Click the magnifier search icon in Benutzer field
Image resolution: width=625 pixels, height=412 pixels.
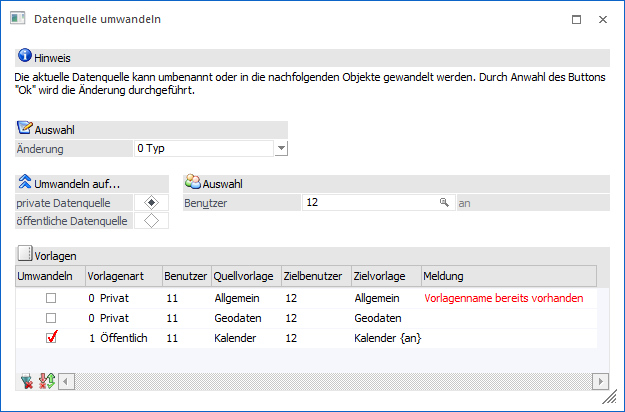tap(444, 203)
